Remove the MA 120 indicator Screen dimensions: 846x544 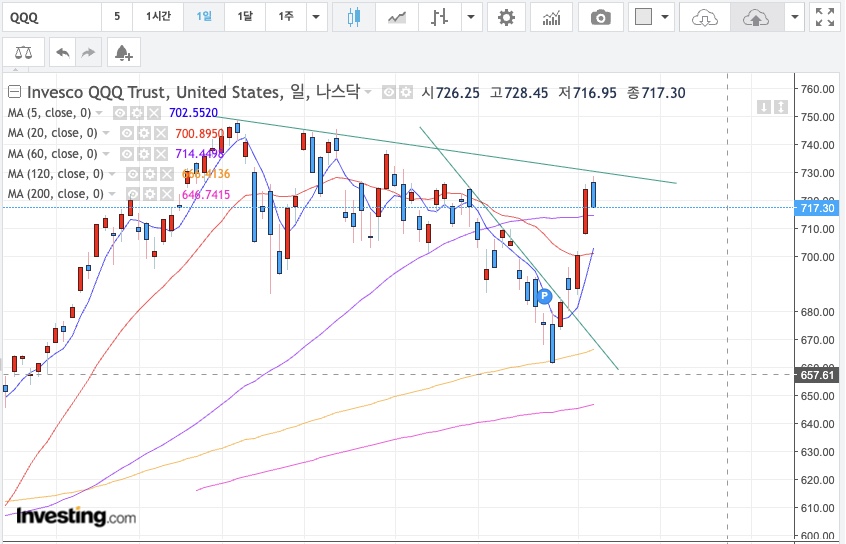pos(167,174)
